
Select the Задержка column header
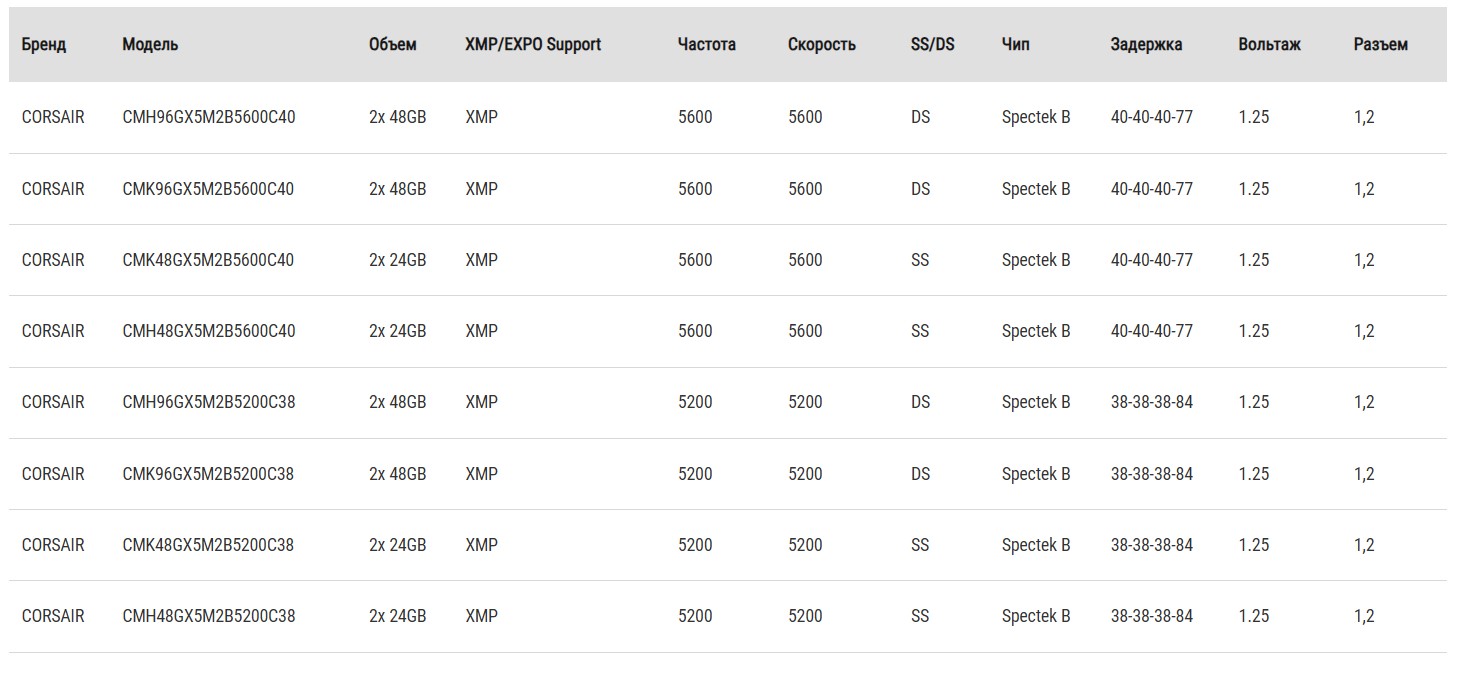point(1146,45)
